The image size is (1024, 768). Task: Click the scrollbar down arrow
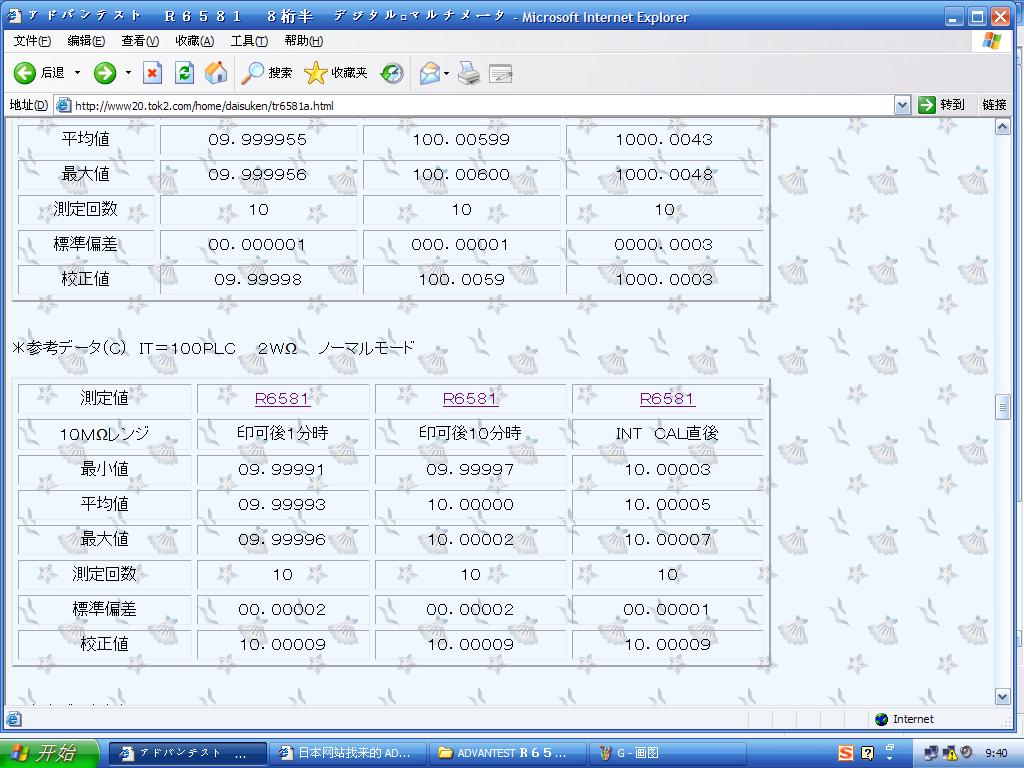point(1003,697)
